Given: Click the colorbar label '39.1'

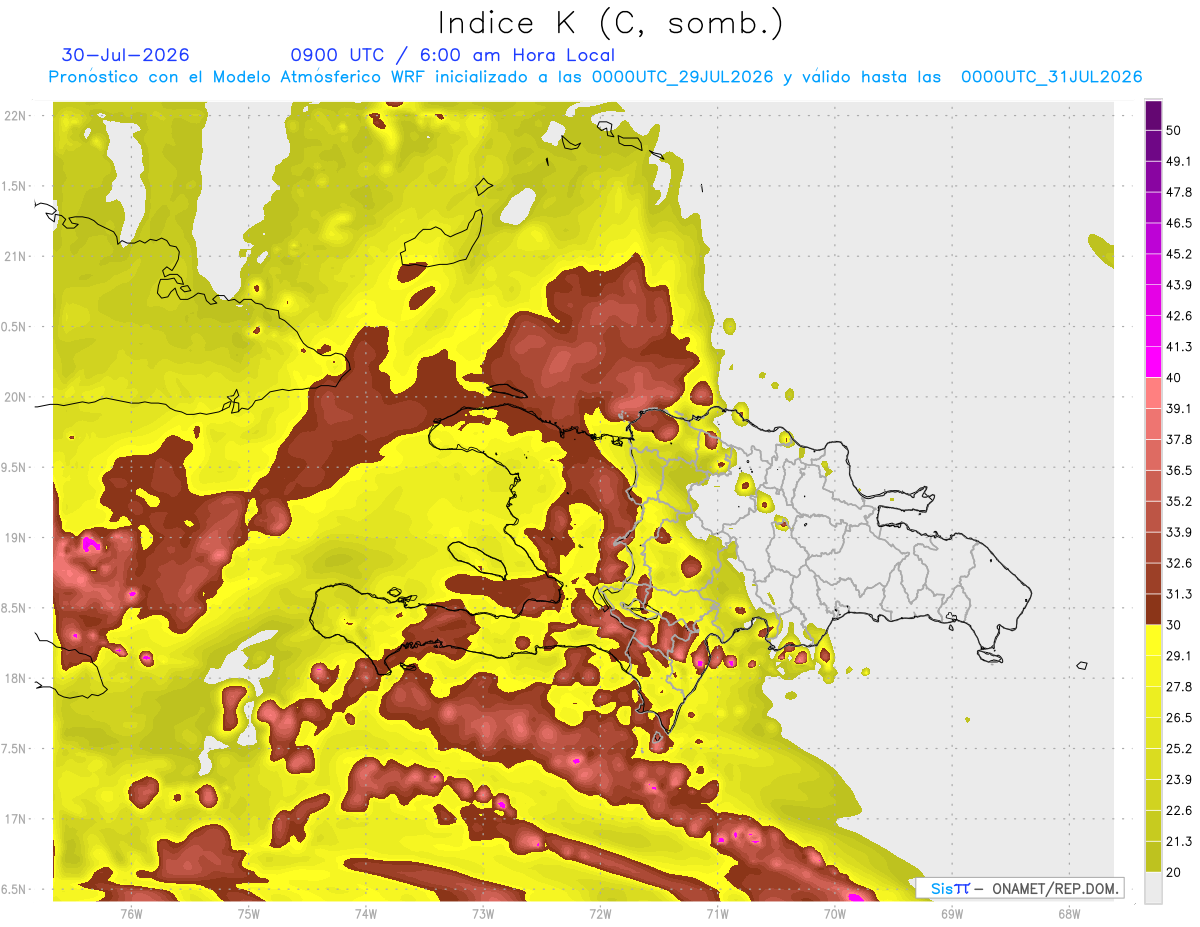Looking at the screenshot, I should click(x=1179, y=408).
